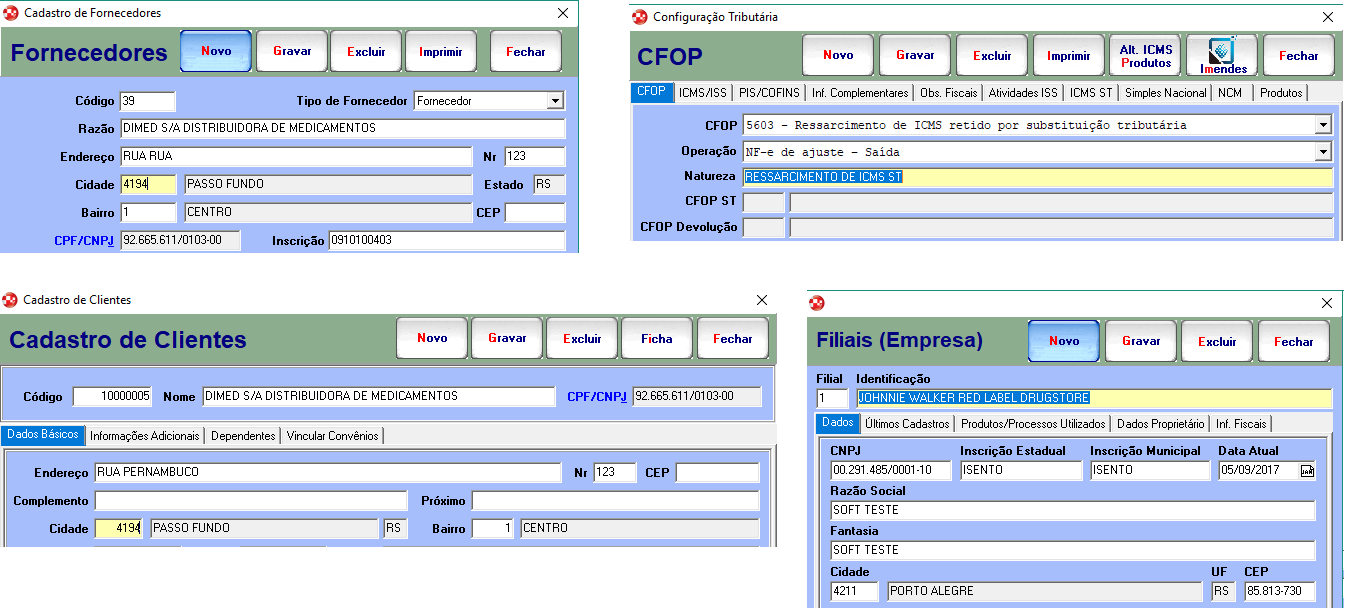Click Gravar in CFOP window
This screenshot has height=609, width=1346.
(x=915, y=56)
